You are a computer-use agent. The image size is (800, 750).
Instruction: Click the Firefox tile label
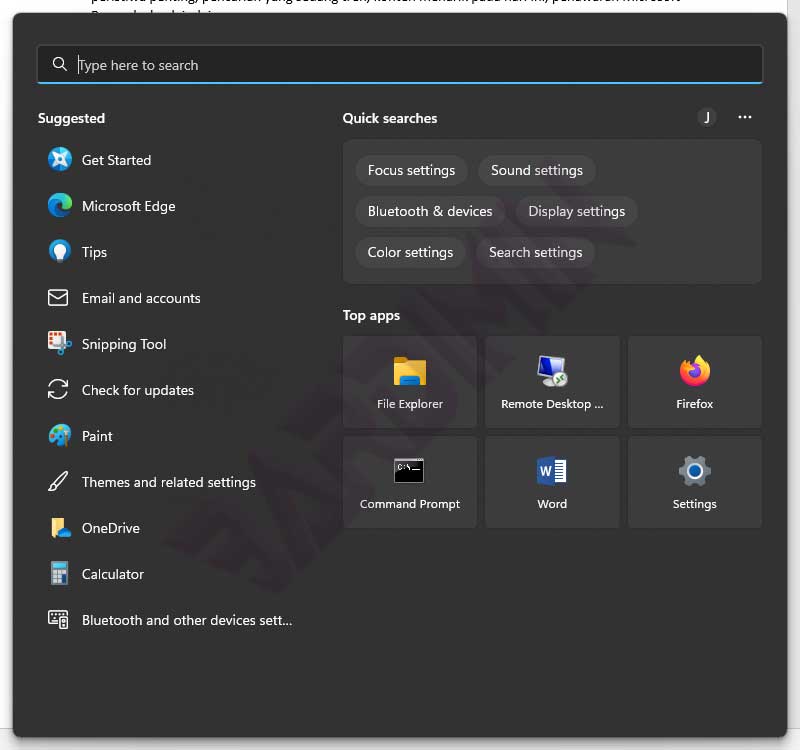pyautogui.click(x=694, y=404)
